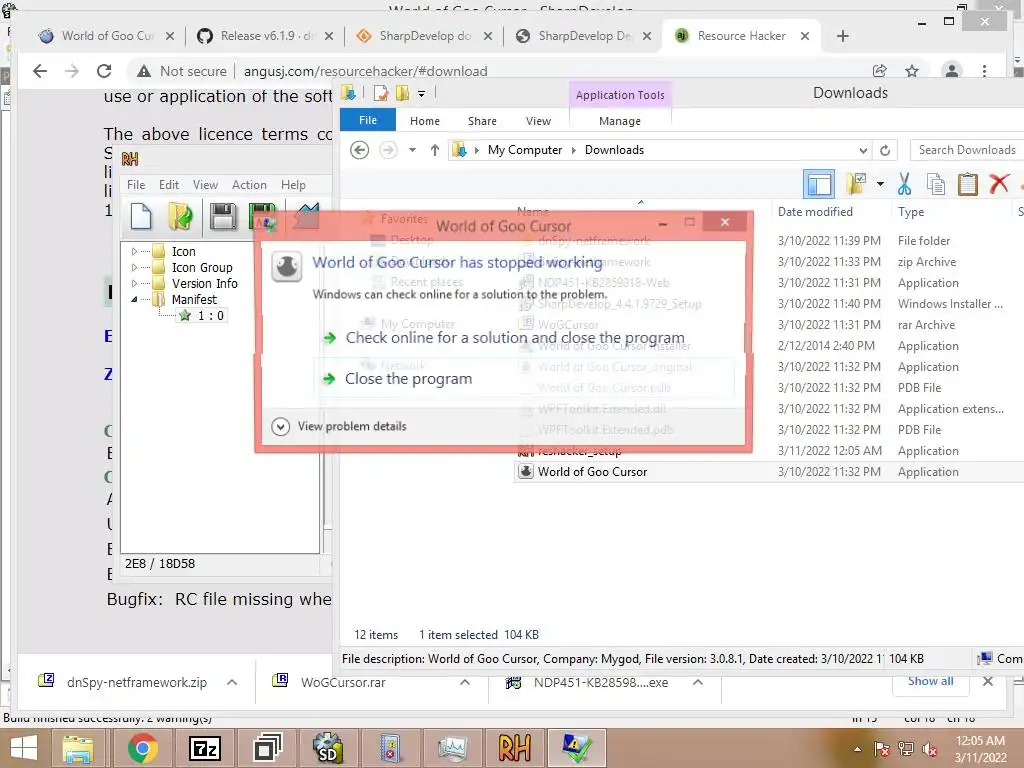Open the Action menu in Resource Hacker

coord(249,185)
